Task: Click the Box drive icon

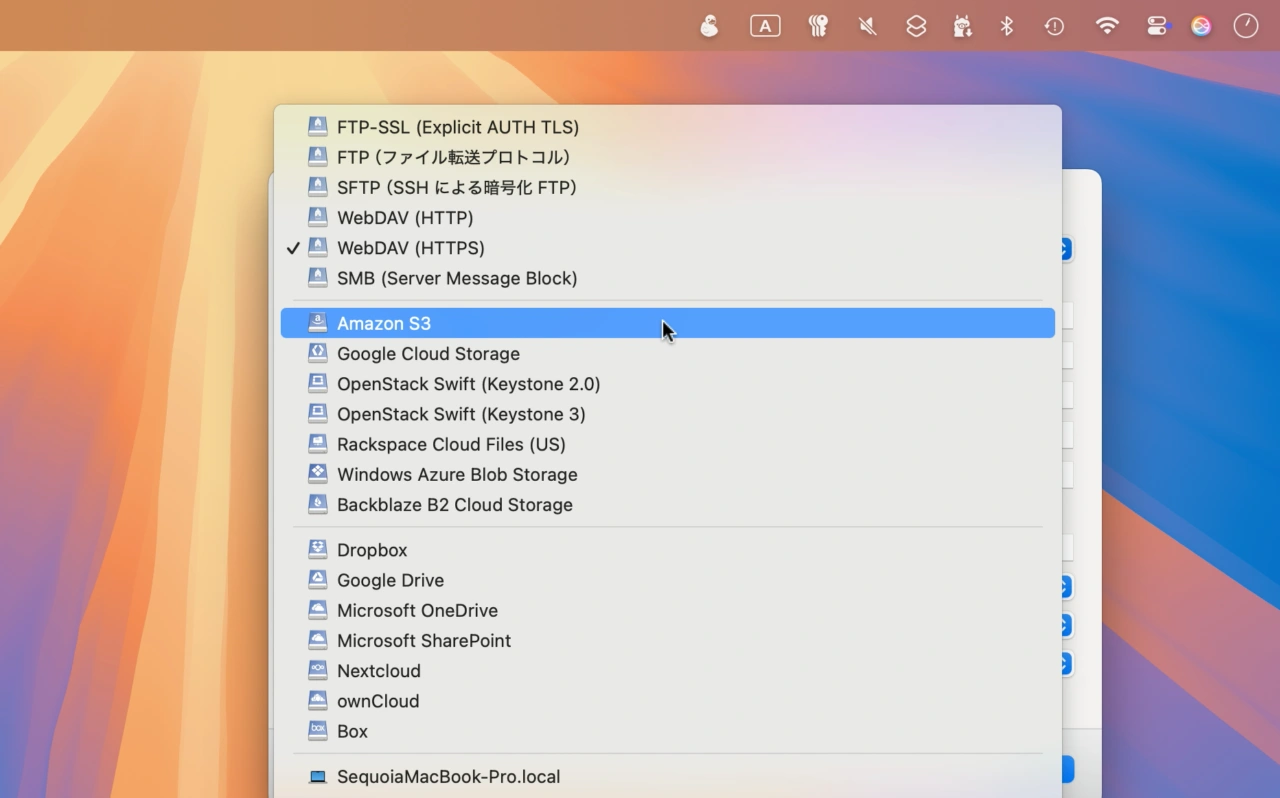Action: point(317,731)
